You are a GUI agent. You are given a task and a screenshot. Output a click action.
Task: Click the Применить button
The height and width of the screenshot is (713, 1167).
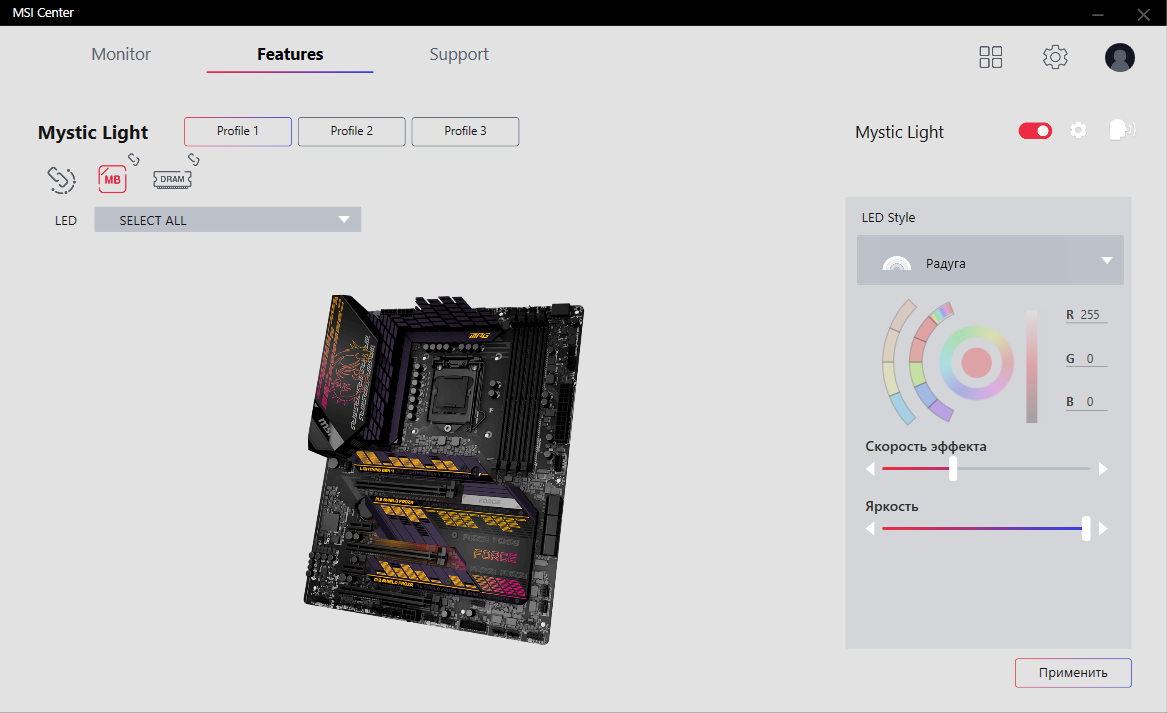click(x=1073, y=673)
